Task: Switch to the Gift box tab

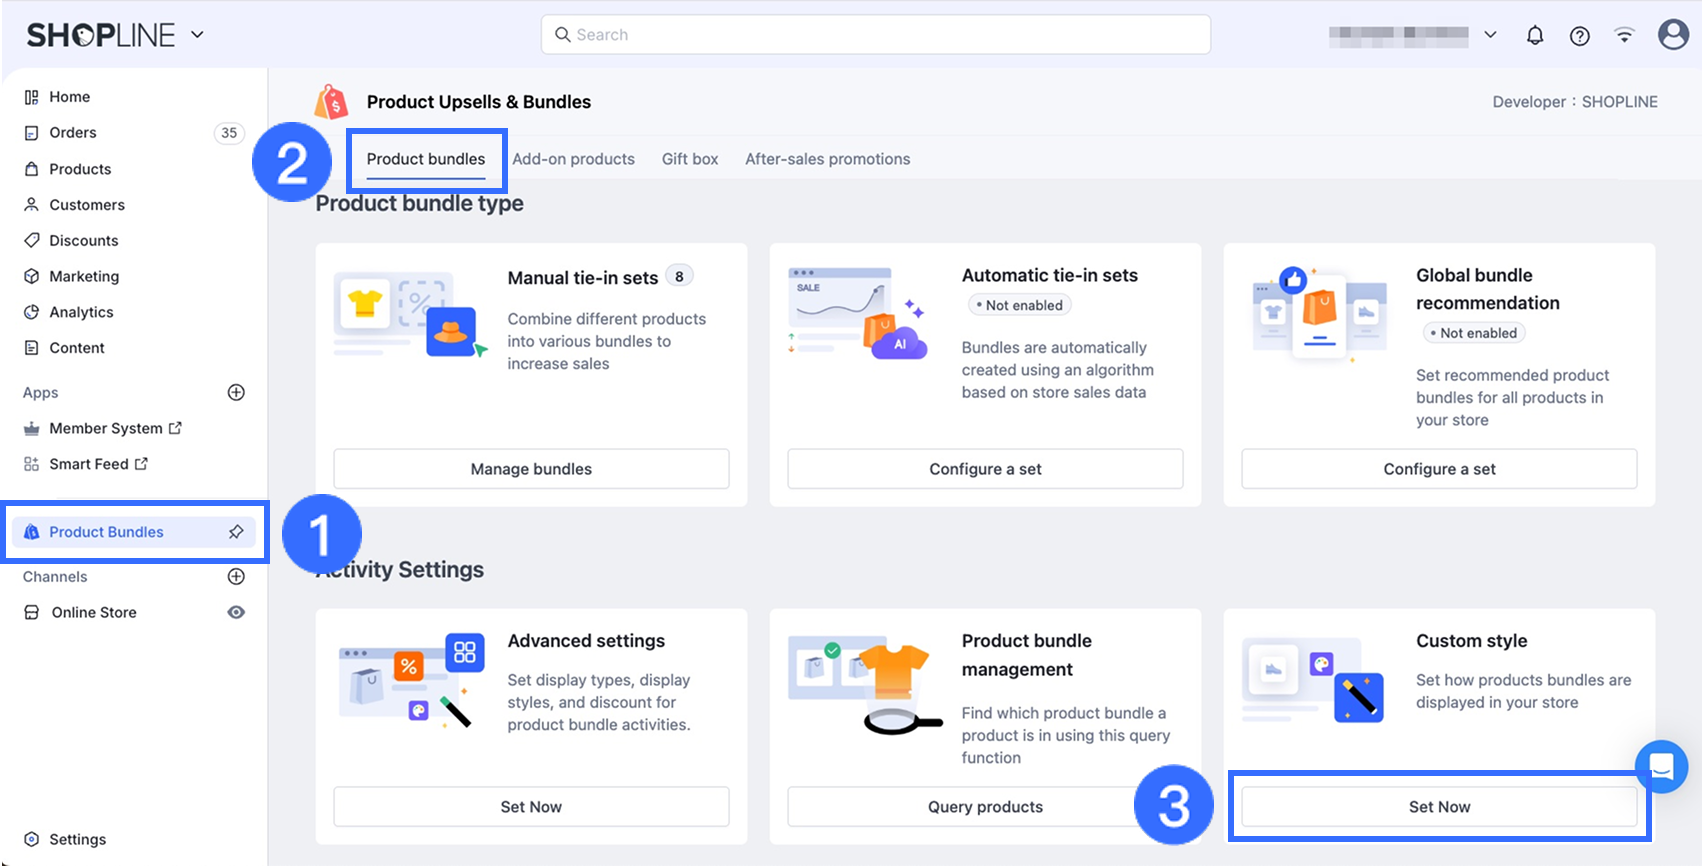Action: point(690,159)
